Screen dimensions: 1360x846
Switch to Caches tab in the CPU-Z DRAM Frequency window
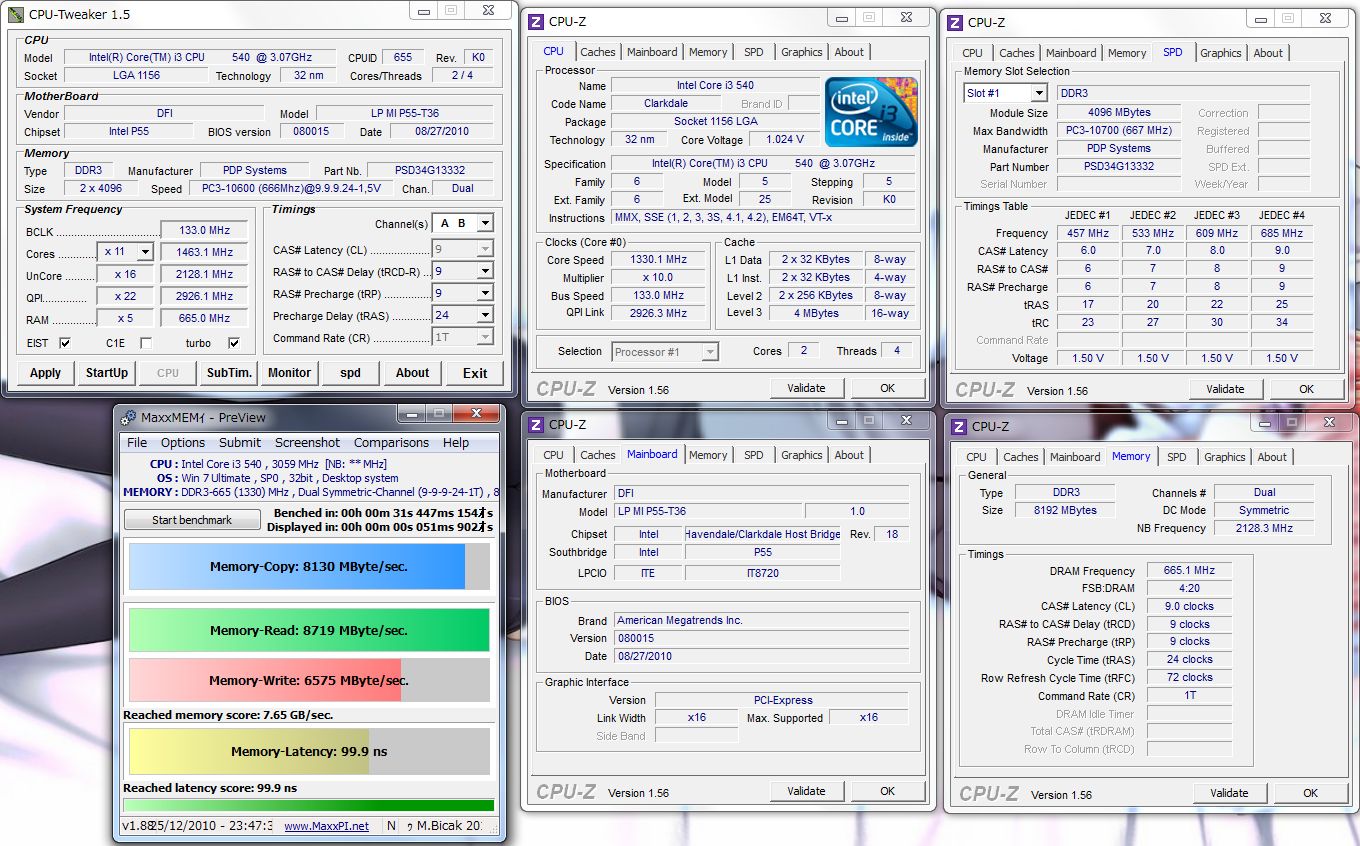(x=1021, y=457)
